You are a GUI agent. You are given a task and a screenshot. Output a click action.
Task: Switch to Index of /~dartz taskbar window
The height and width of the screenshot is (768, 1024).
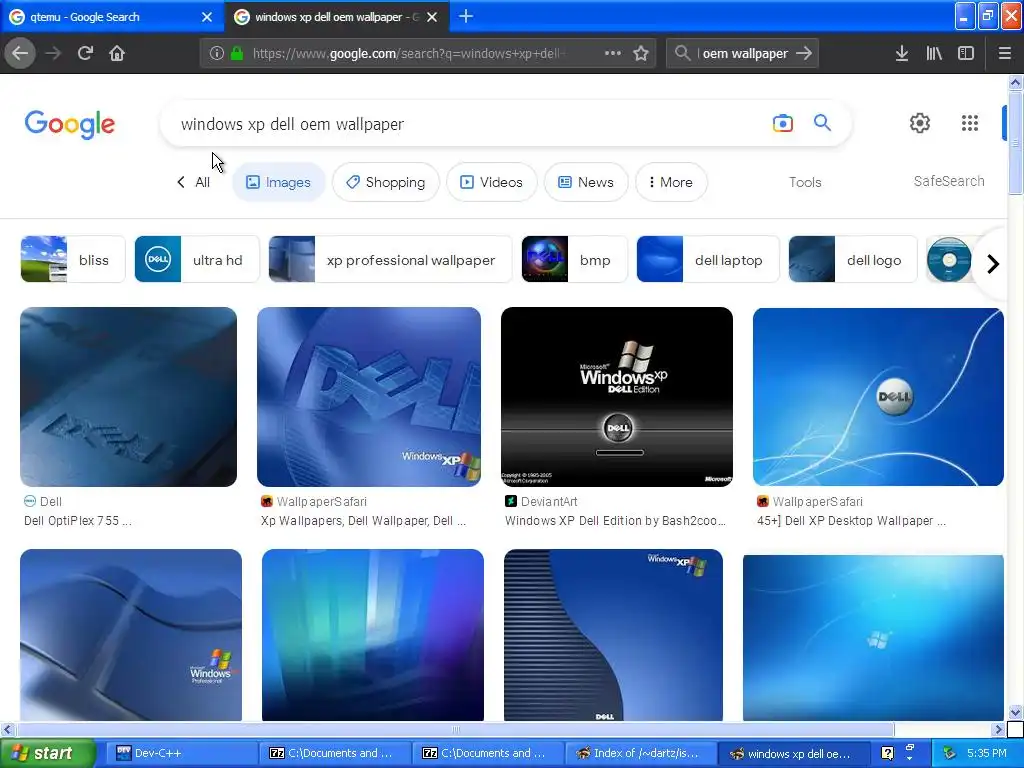[639, 753]
